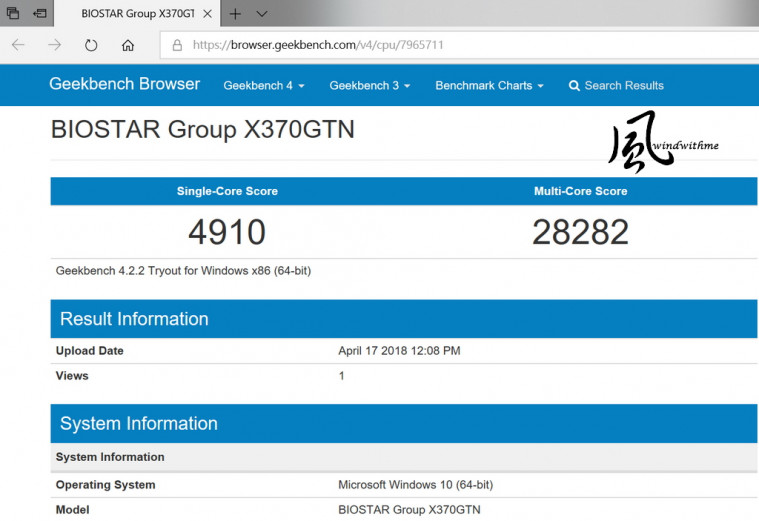Refresh the Geekbench page
The height and width of the screenshot is (521, 759).
[91, 45]
